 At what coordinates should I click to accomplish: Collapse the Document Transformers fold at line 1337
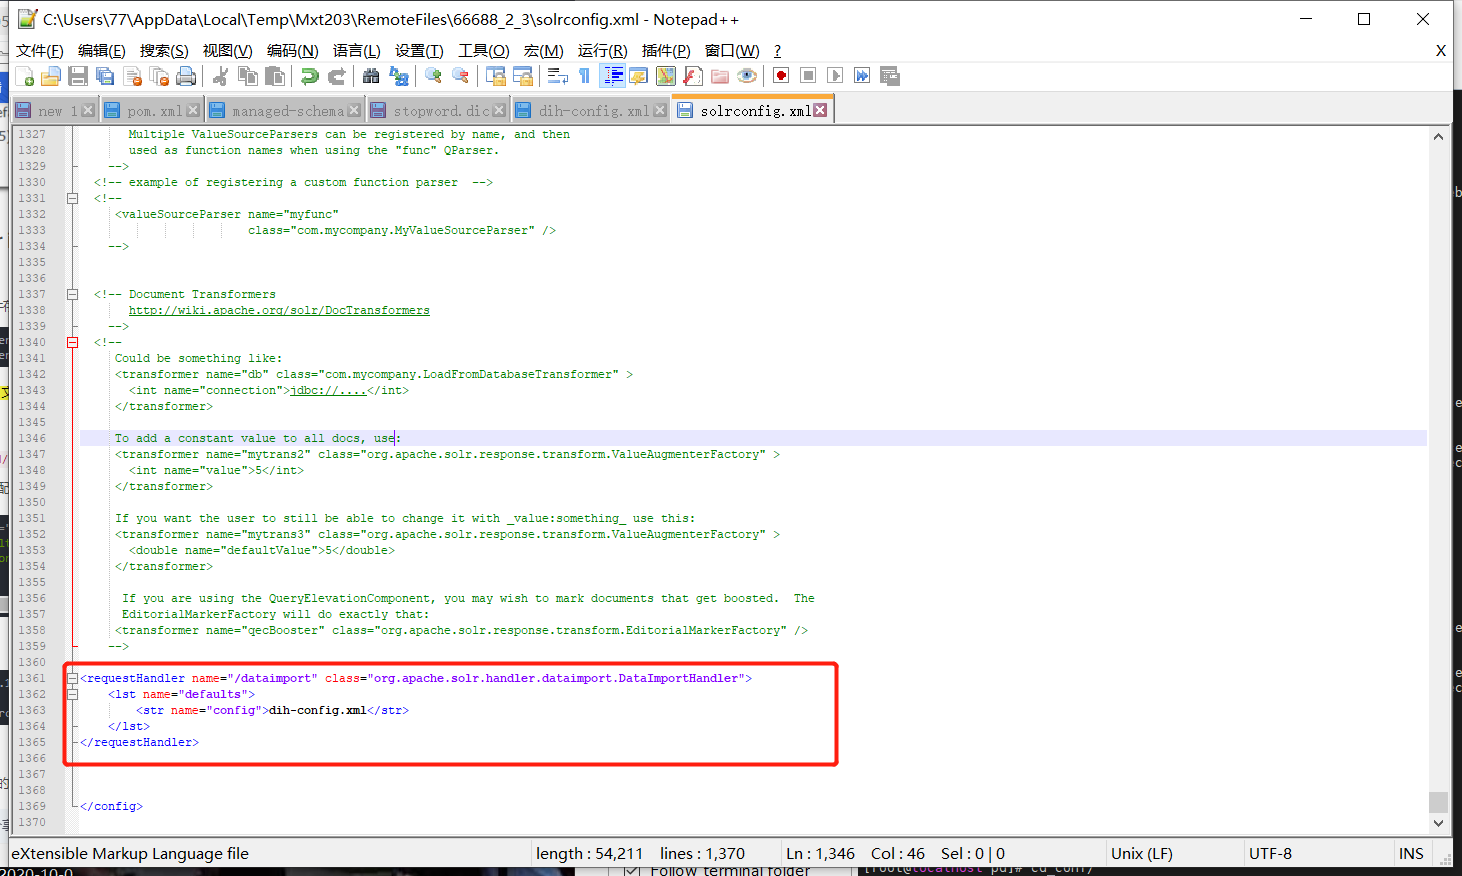[72, 294]
